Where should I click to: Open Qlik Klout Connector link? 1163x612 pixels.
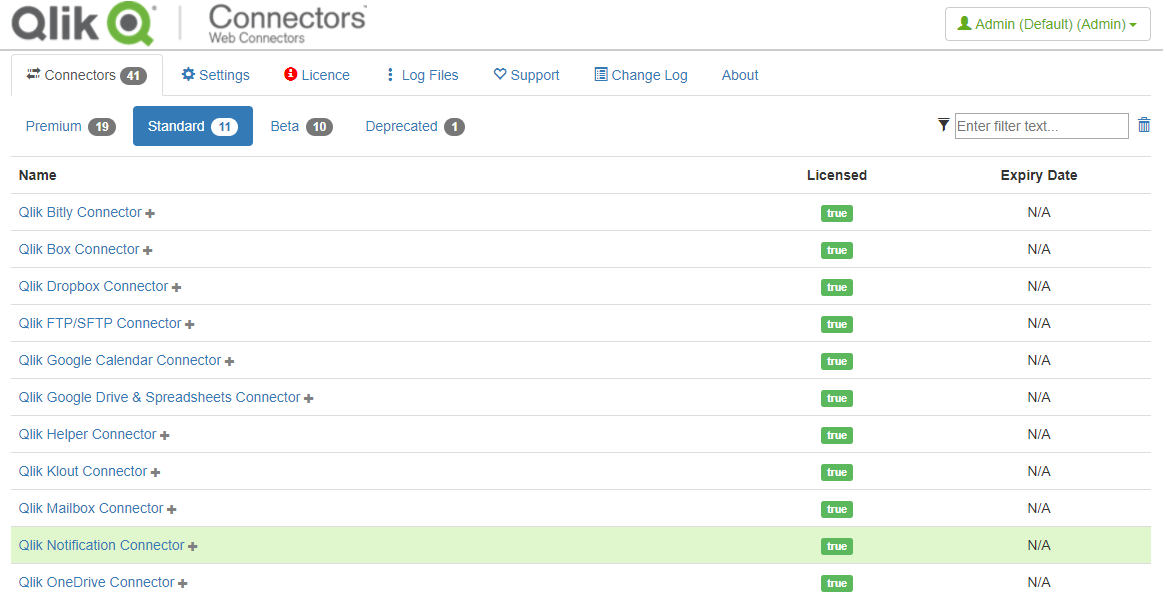click(x=83, y=472)
